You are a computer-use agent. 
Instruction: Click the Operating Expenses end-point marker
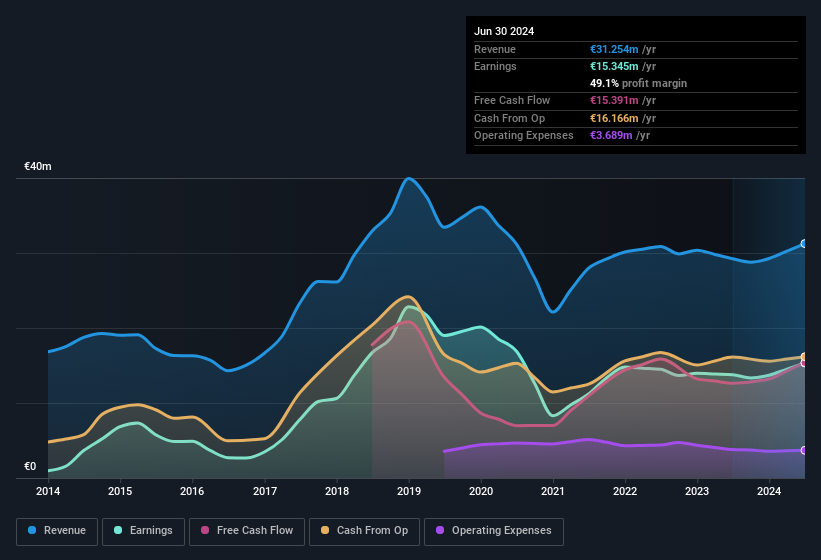804,450
